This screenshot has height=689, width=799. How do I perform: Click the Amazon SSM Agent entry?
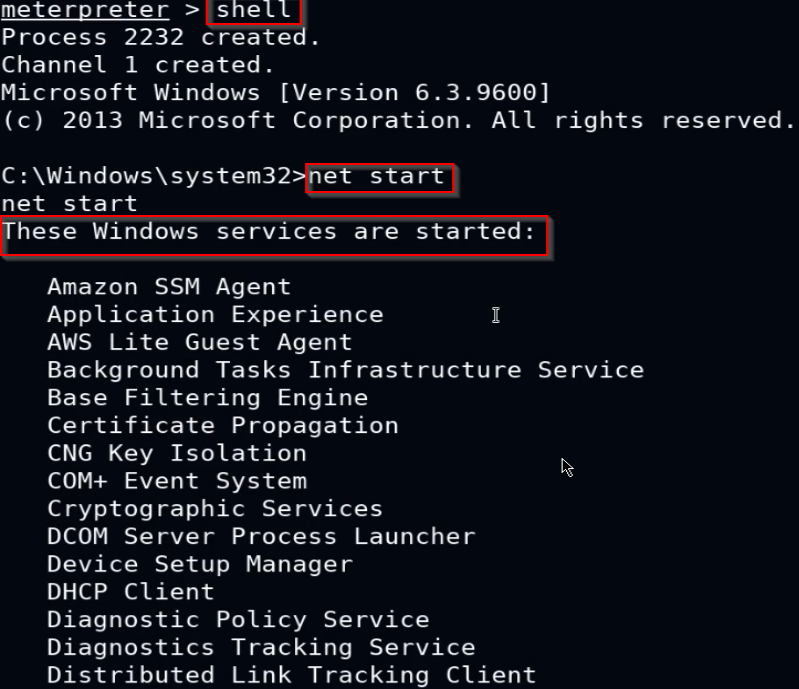pos(169,287)
